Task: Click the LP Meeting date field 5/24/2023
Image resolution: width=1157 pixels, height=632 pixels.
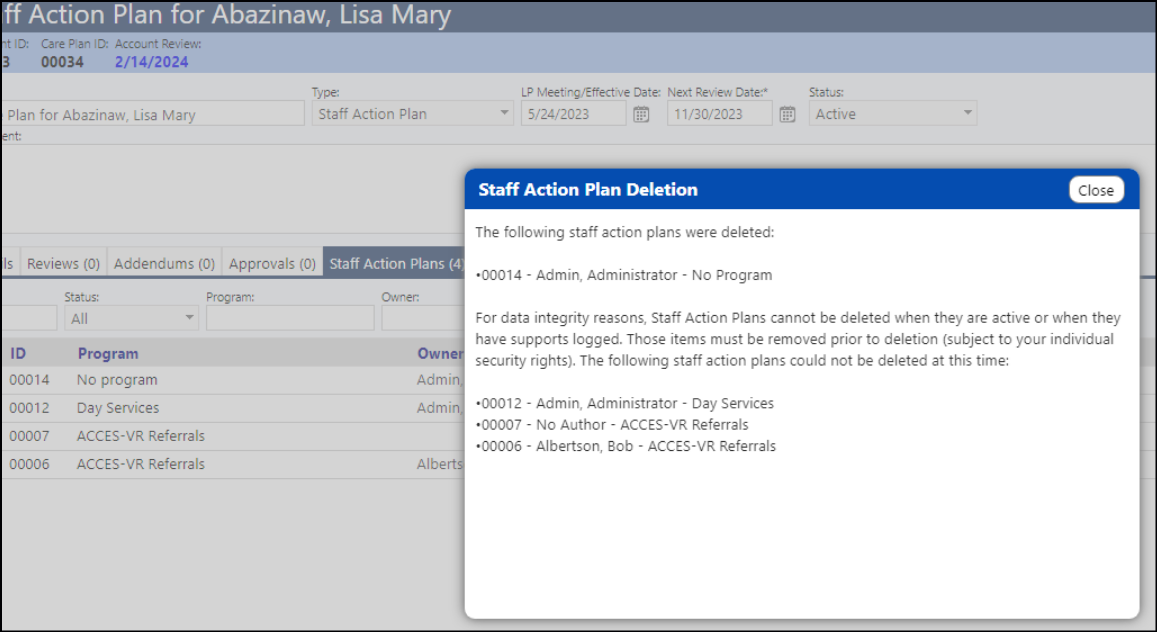Action: point(573,114)
